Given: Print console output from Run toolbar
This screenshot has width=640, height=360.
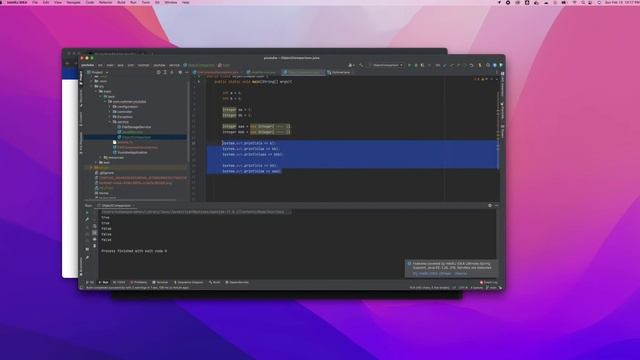Looking at the screenshot, I should coord(95,239).
